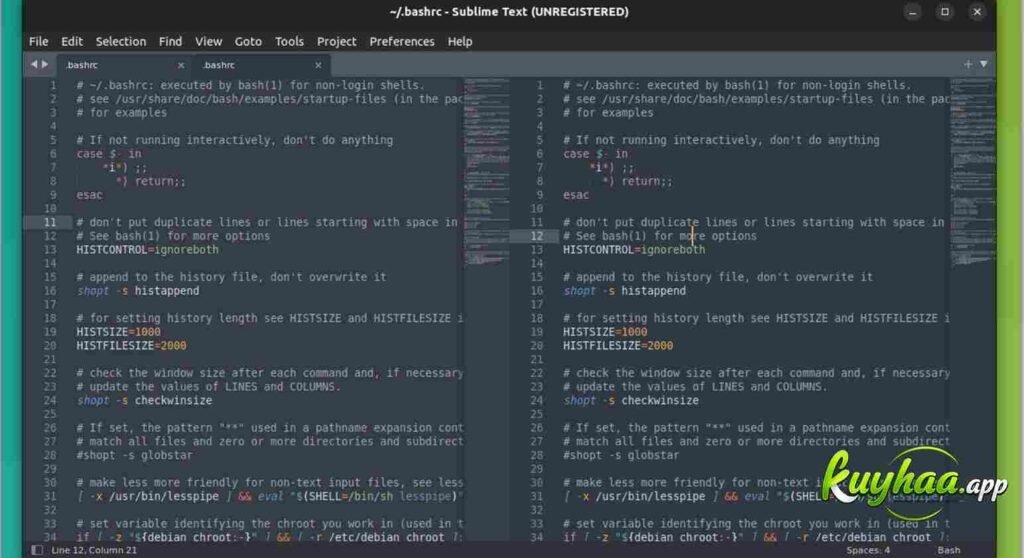Click 'shopt -s histappend' in left pane
1024x558 pixels.
(x=138, y=291)
